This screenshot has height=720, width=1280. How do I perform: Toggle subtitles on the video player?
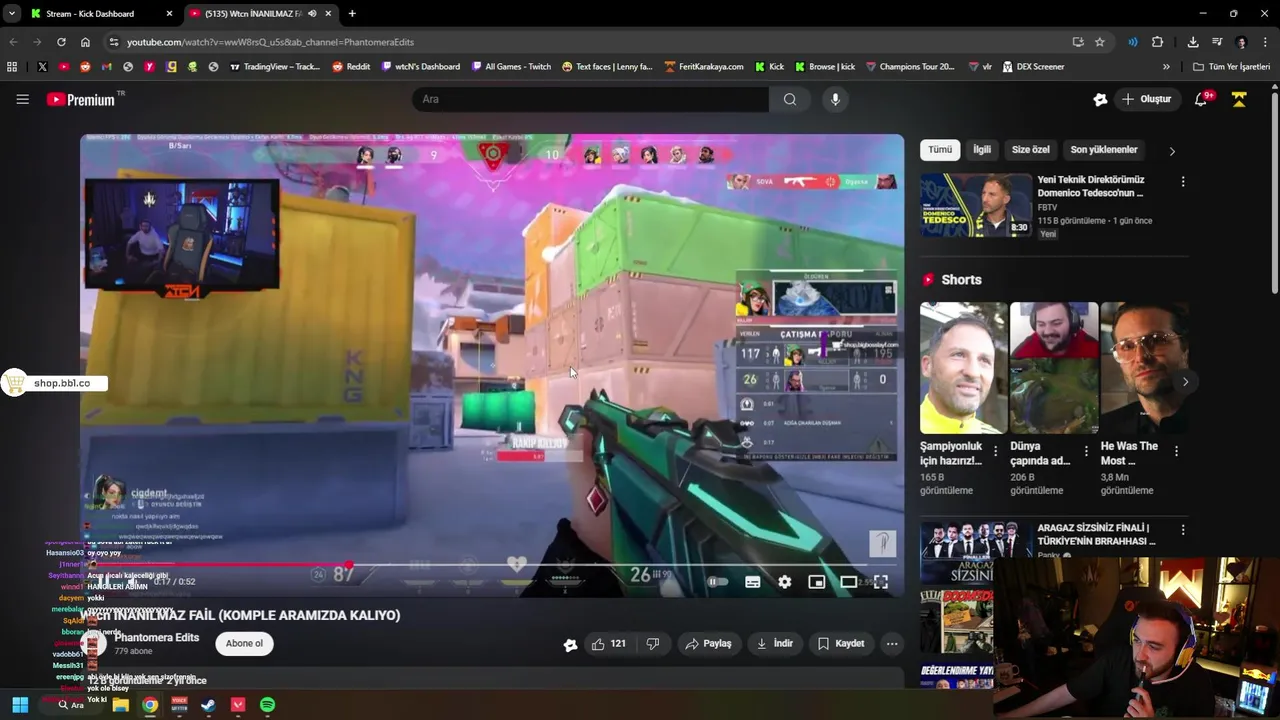pos(753,582)
